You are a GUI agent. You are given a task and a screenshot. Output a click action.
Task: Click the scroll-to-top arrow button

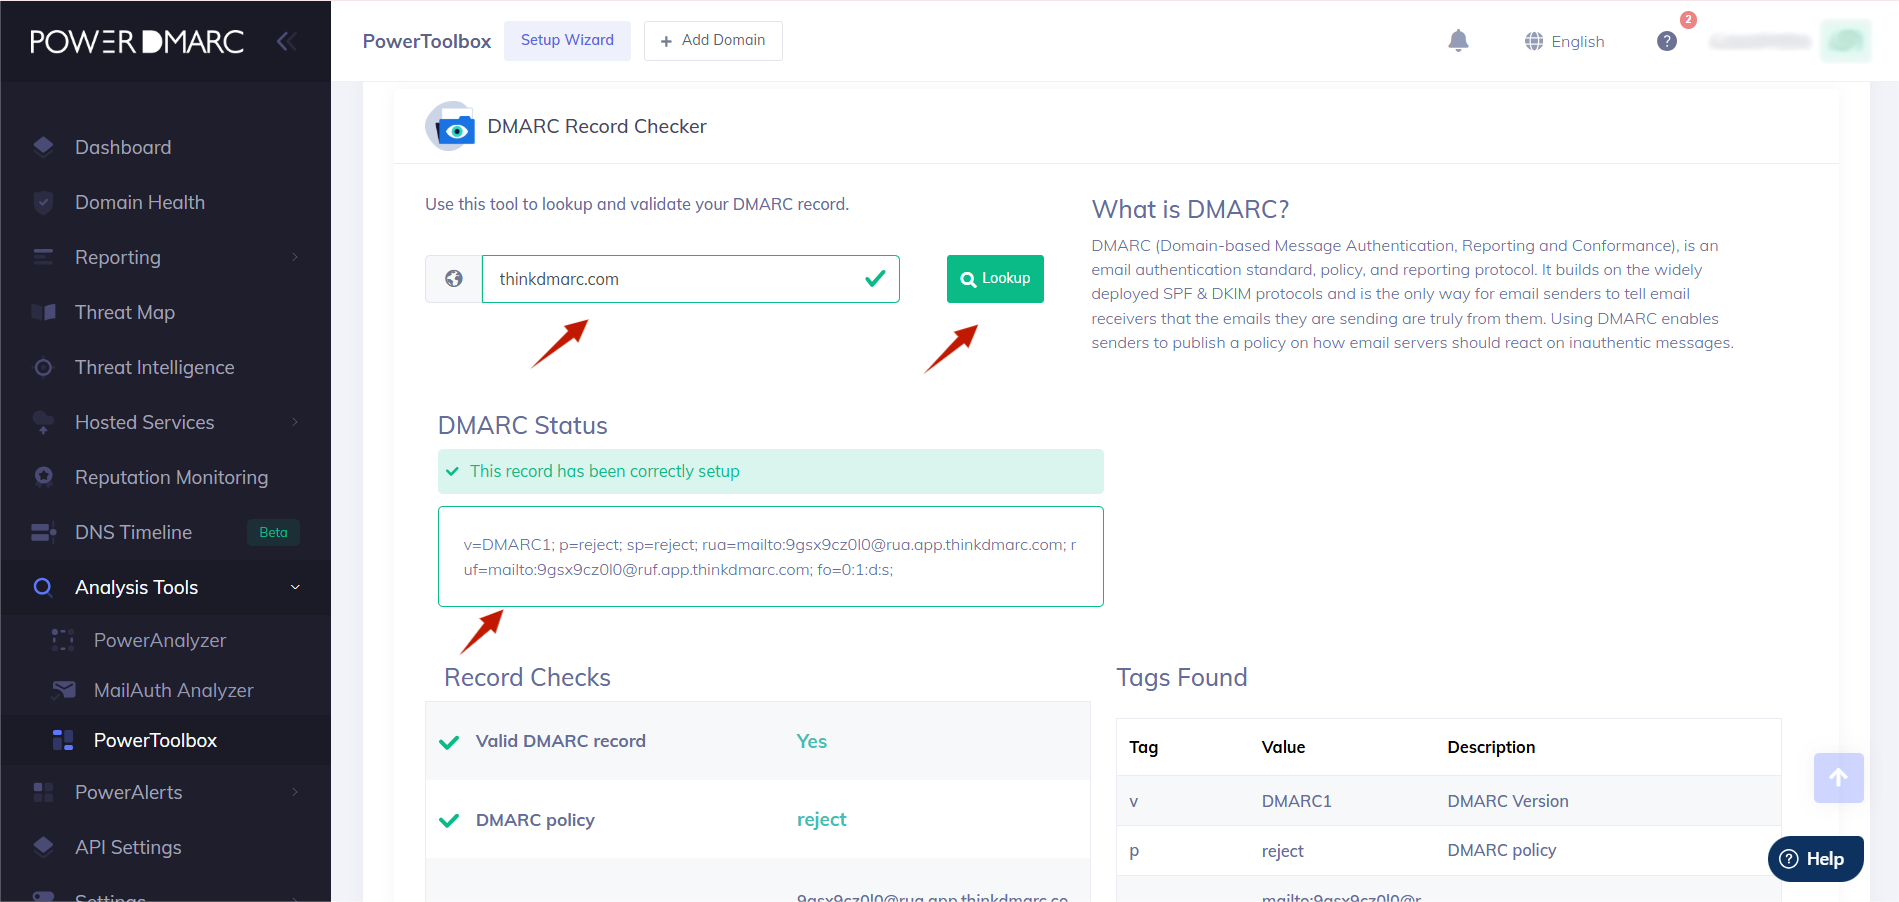(x=1838, y=778)
